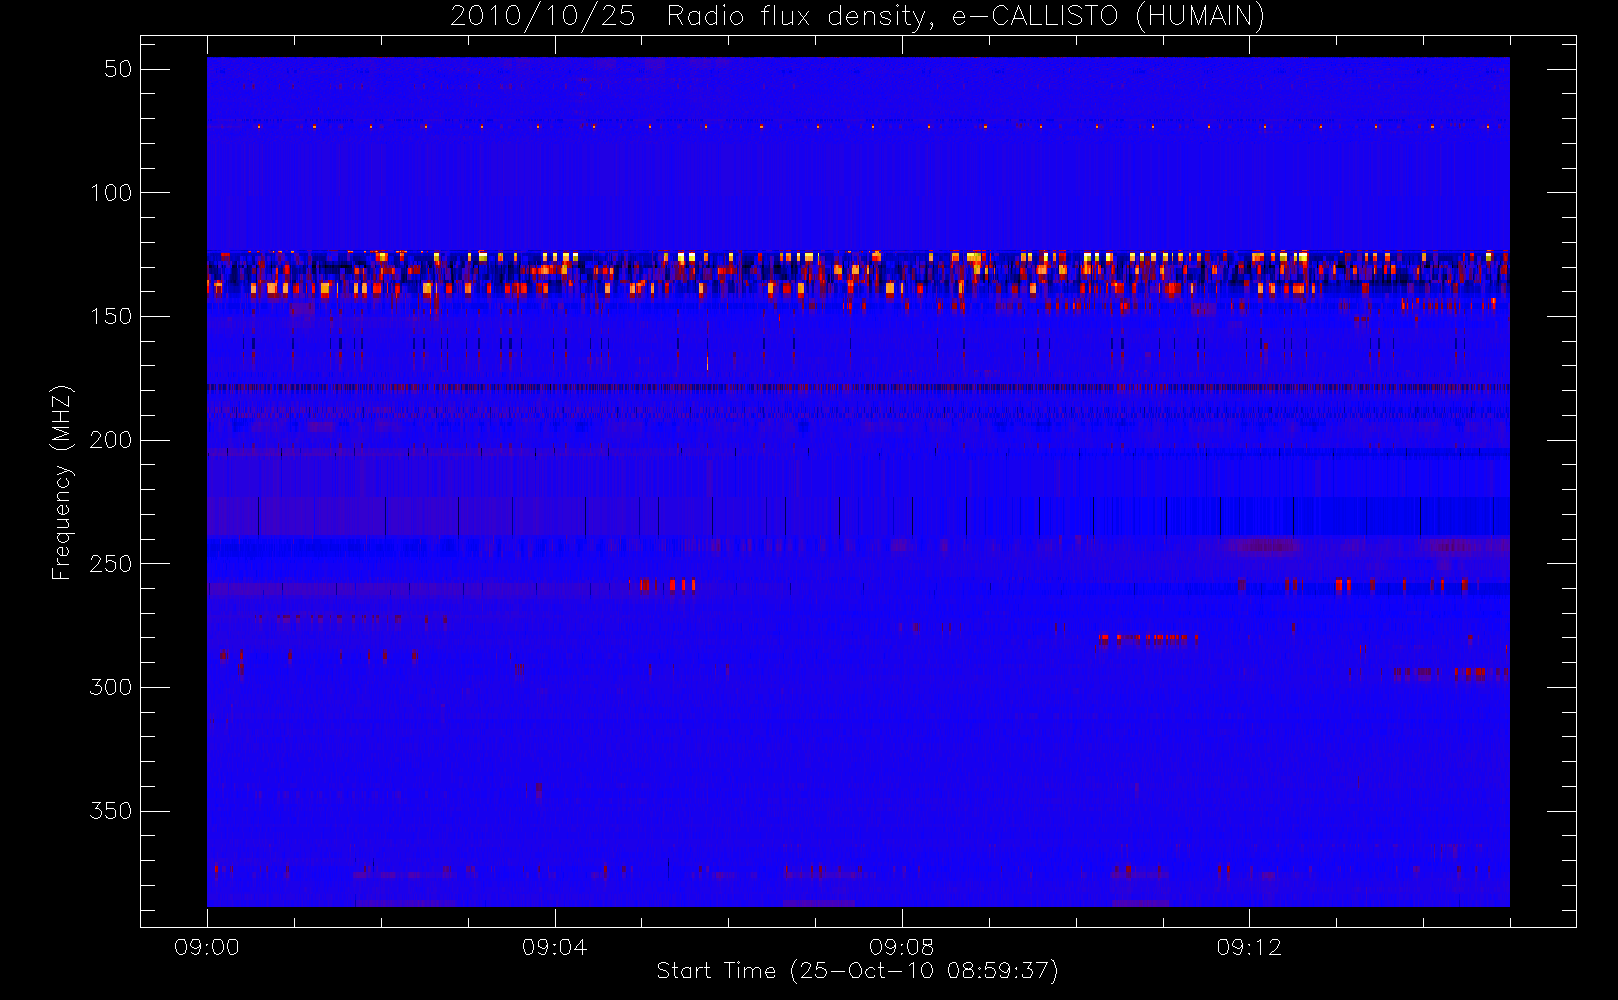Click the 09:12 time tick label
Viewport: 1618px width, 1000px height.
(1249, 947)
